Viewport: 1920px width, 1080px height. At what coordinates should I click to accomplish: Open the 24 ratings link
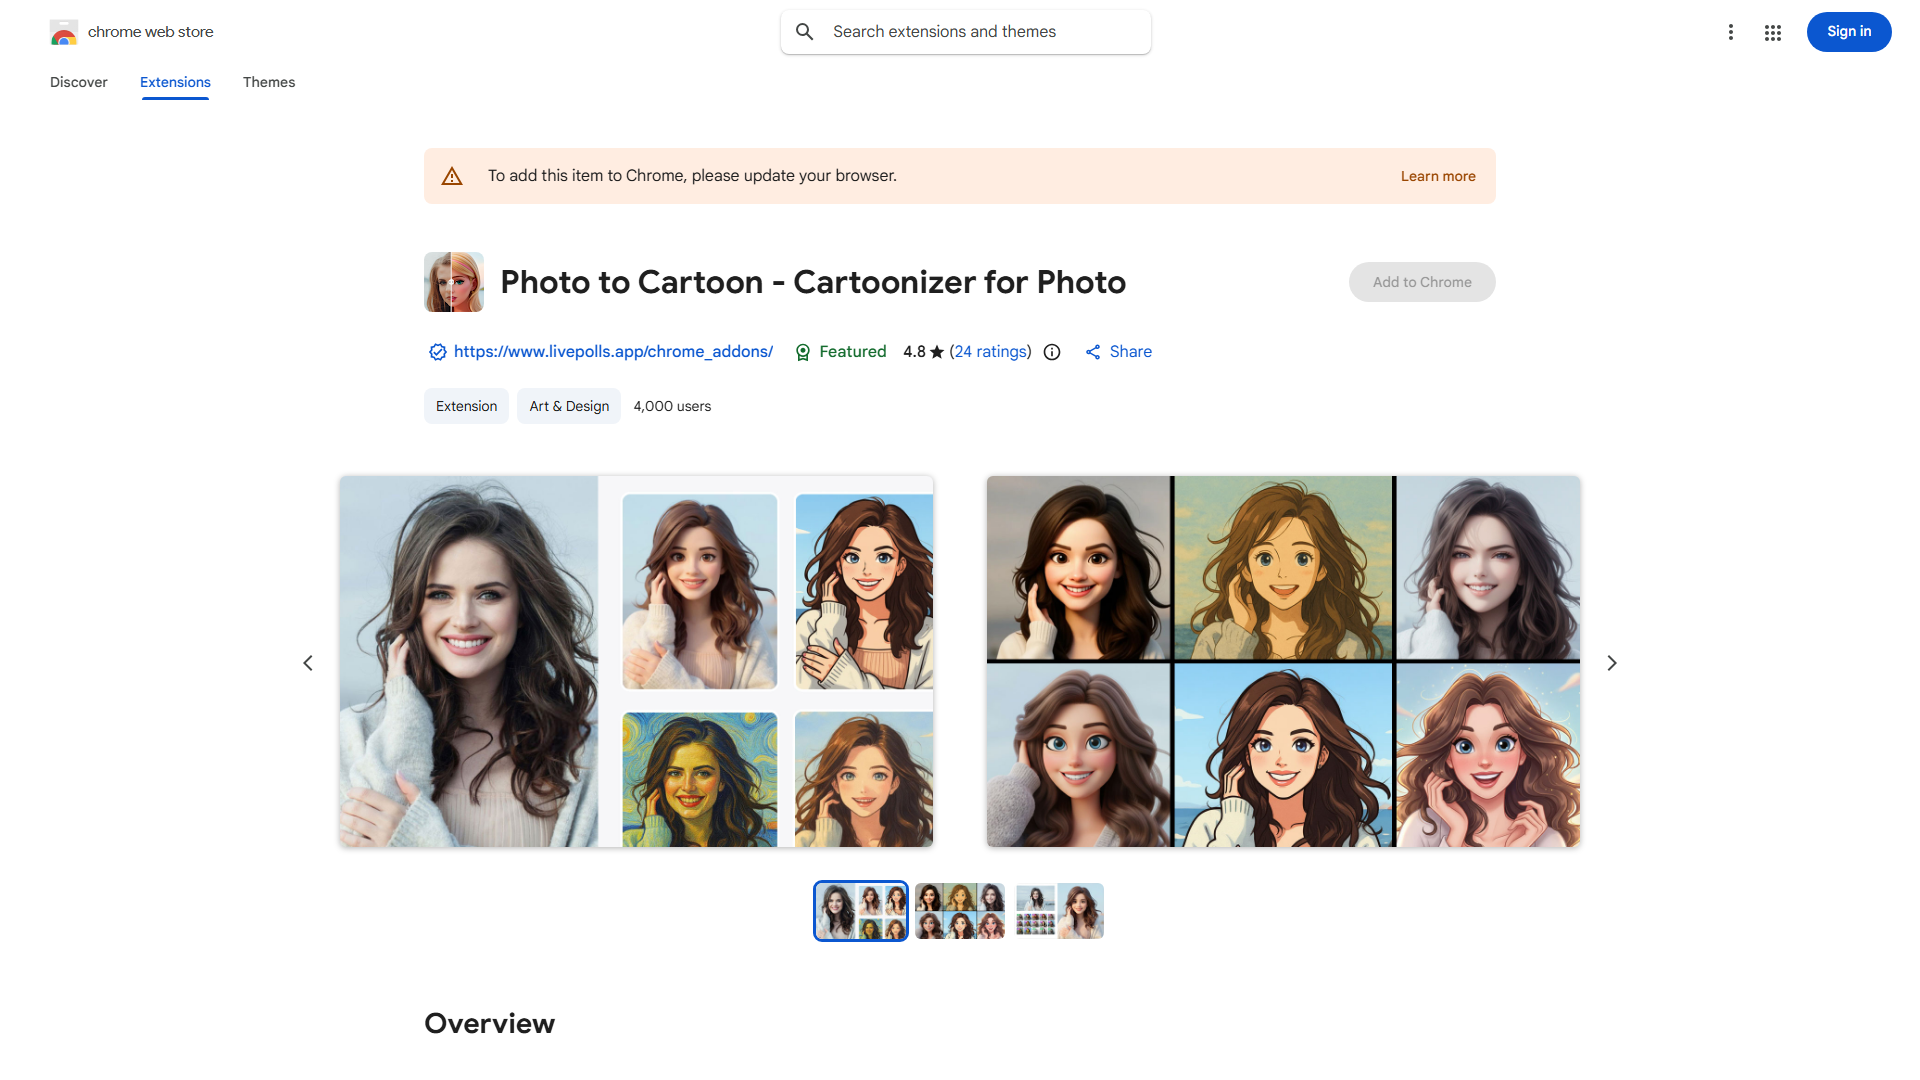[x=990, y=351]
